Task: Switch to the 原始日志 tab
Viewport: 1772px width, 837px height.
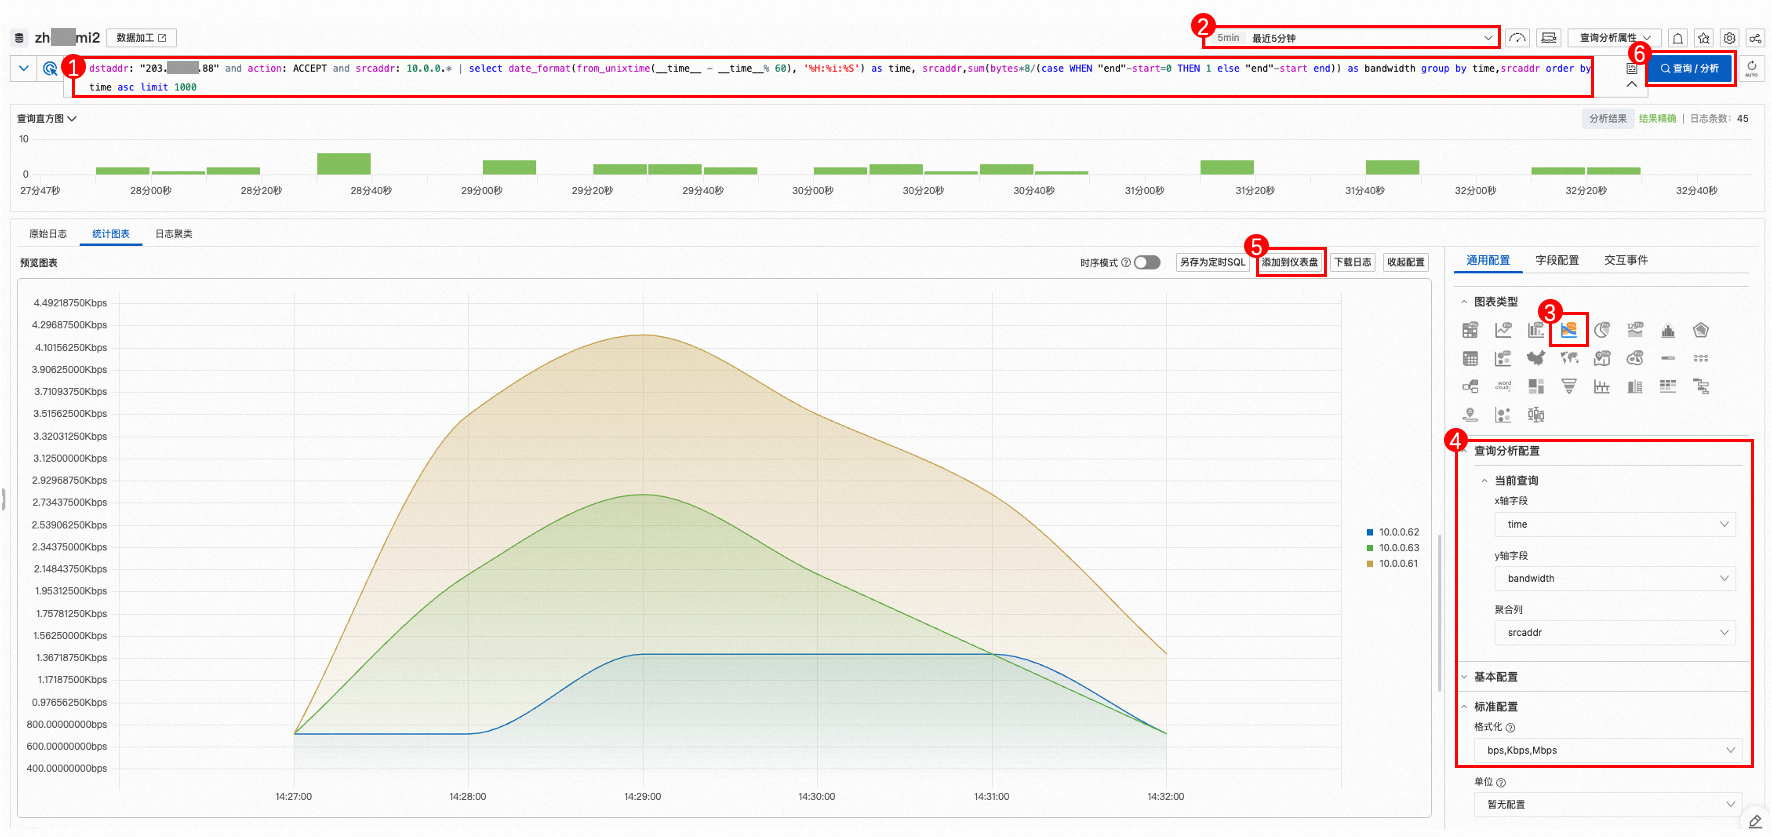Action: (x=48, y=234)
